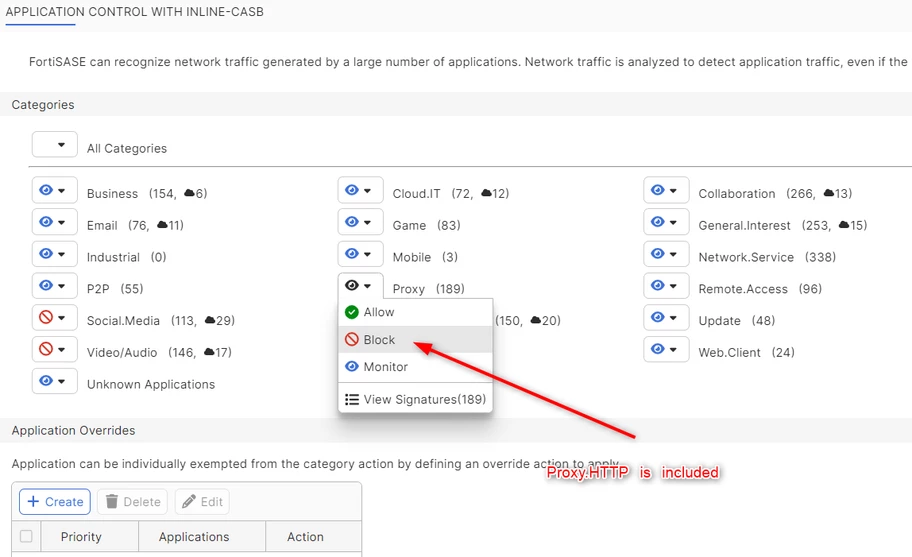Click the Remote.Access (96) label

(760, 289)
